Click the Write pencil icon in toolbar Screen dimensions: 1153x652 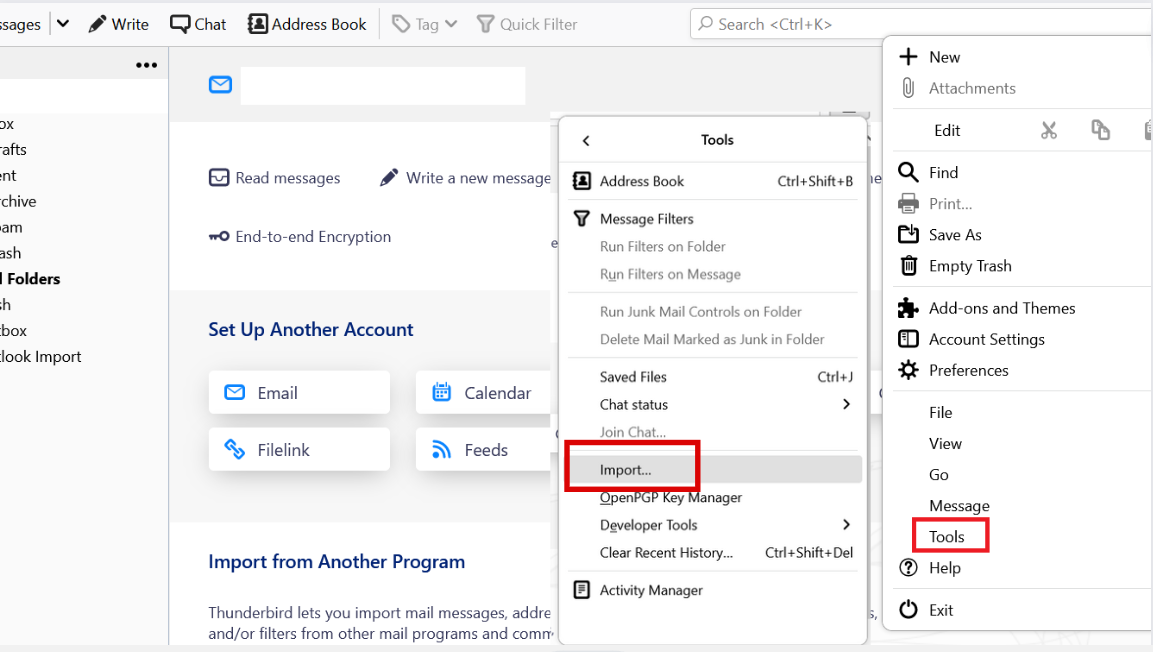(97, 24)
